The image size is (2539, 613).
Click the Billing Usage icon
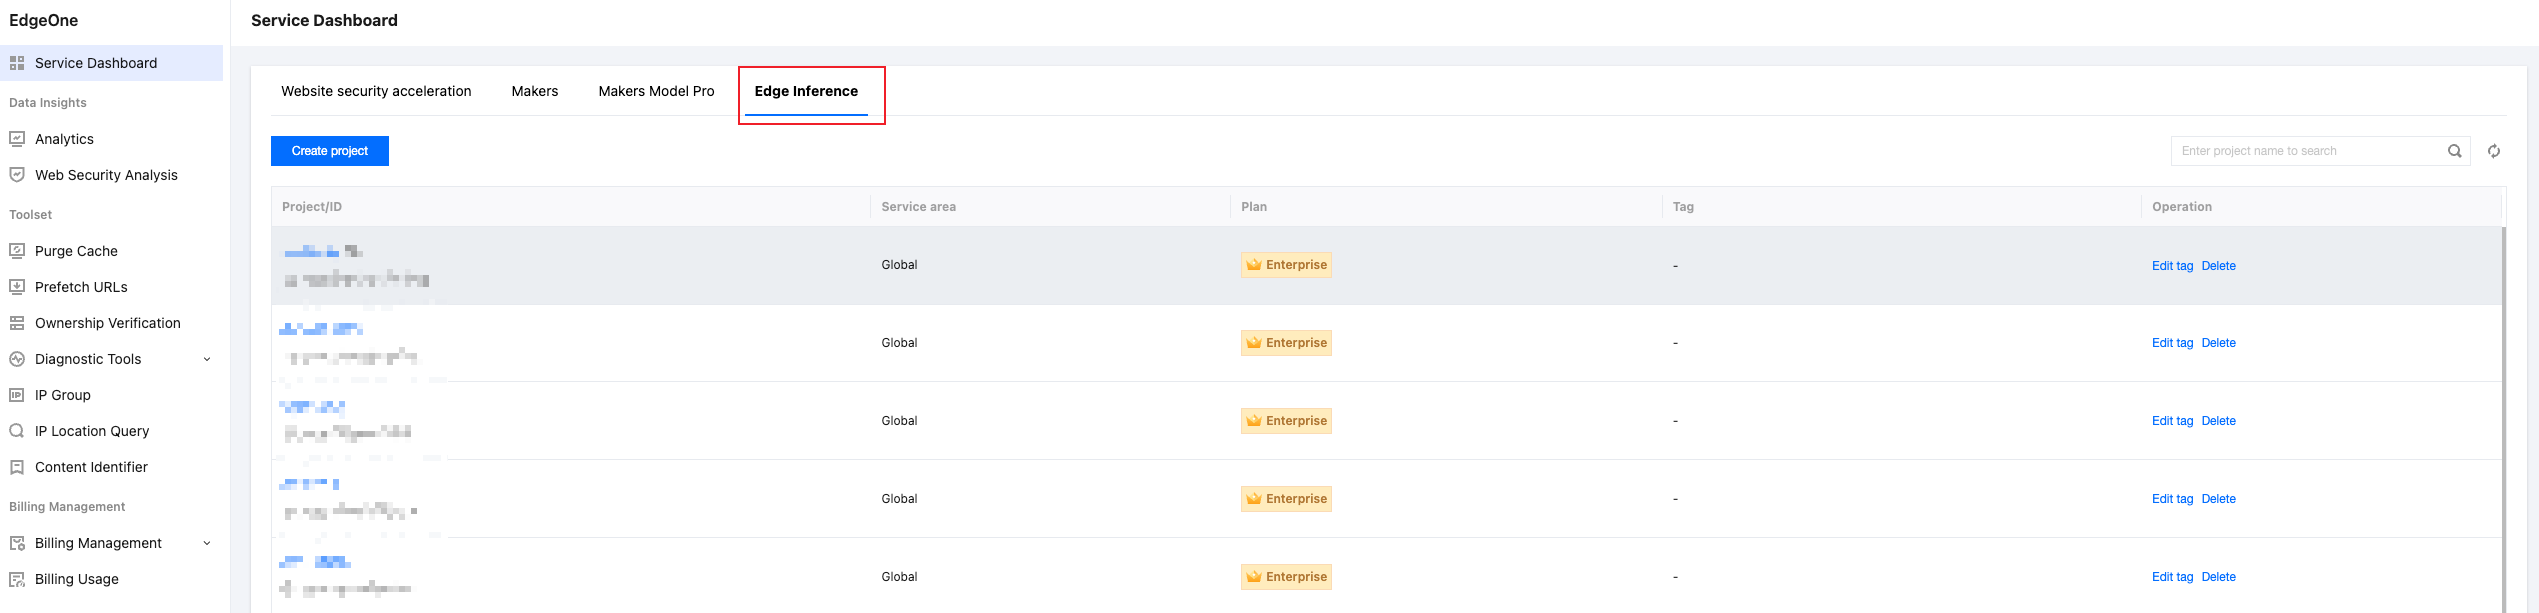(x=17, y=579)
